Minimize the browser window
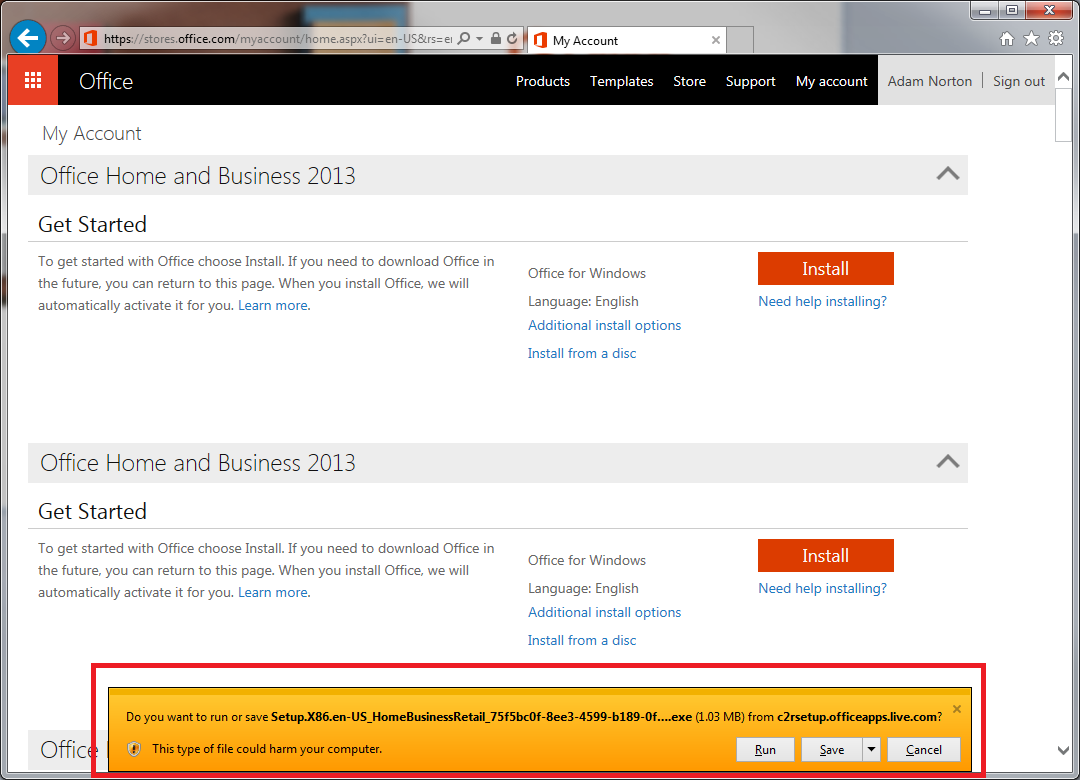The width and height of the screenshot is (1080, 780). click(x=985, y=10)
